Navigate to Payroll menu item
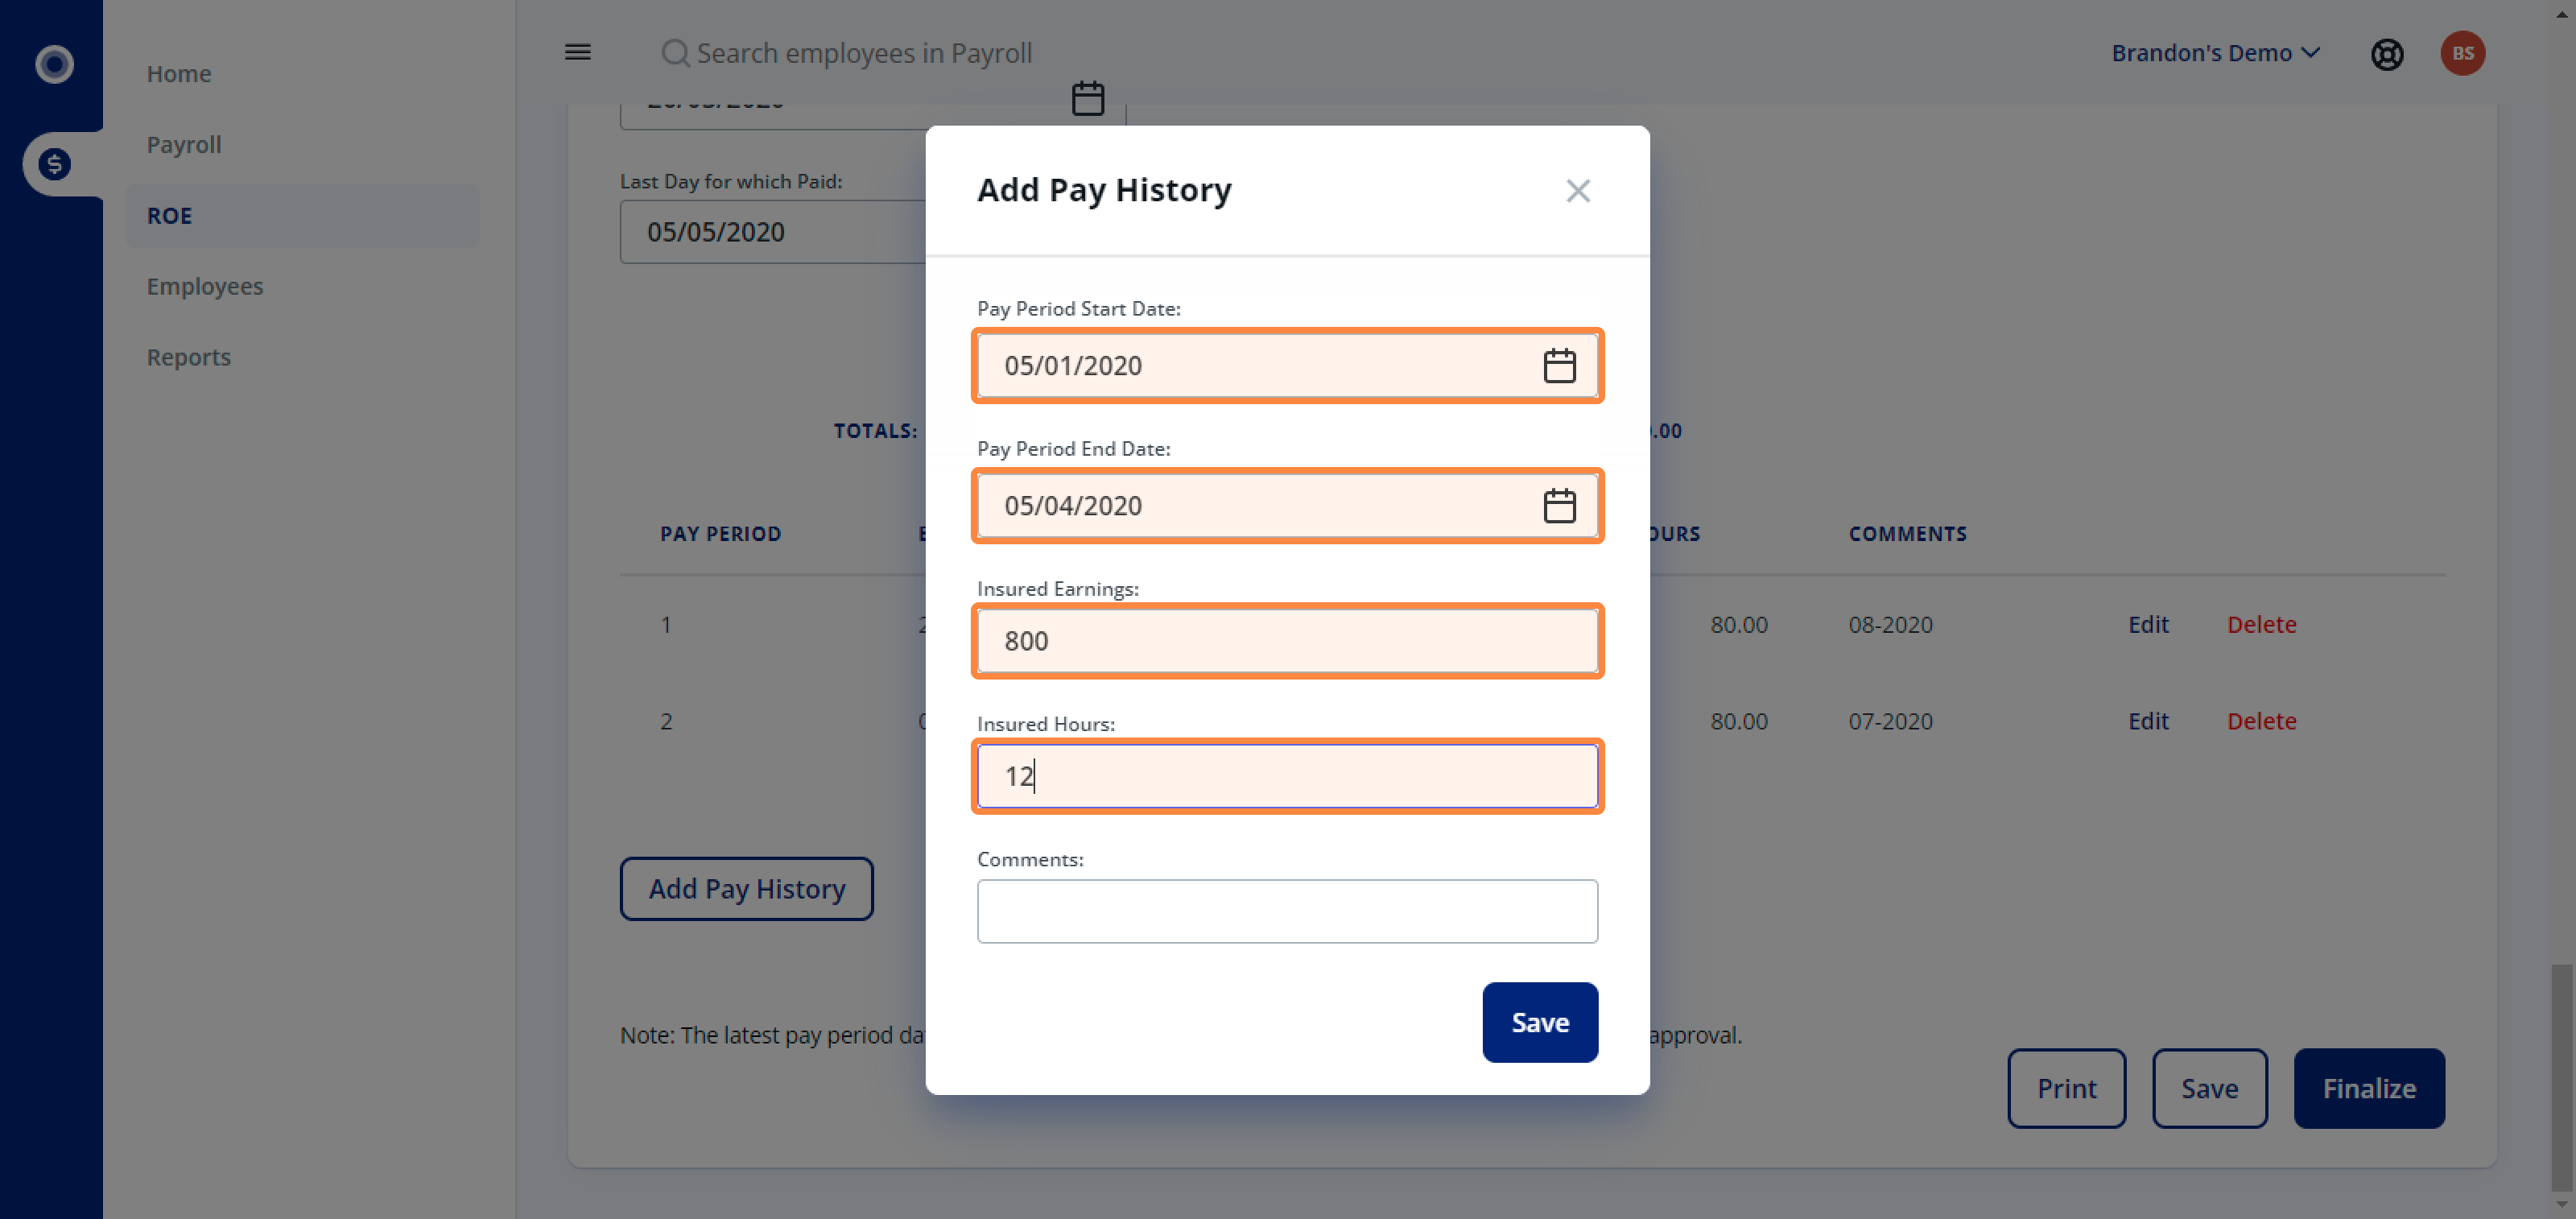The image size is (2576, 1219). pos(184,144)
